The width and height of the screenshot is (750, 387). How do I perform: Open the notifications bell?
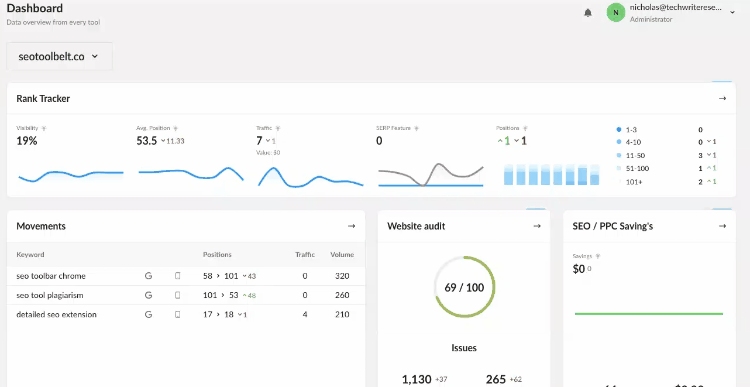point(588,13)
